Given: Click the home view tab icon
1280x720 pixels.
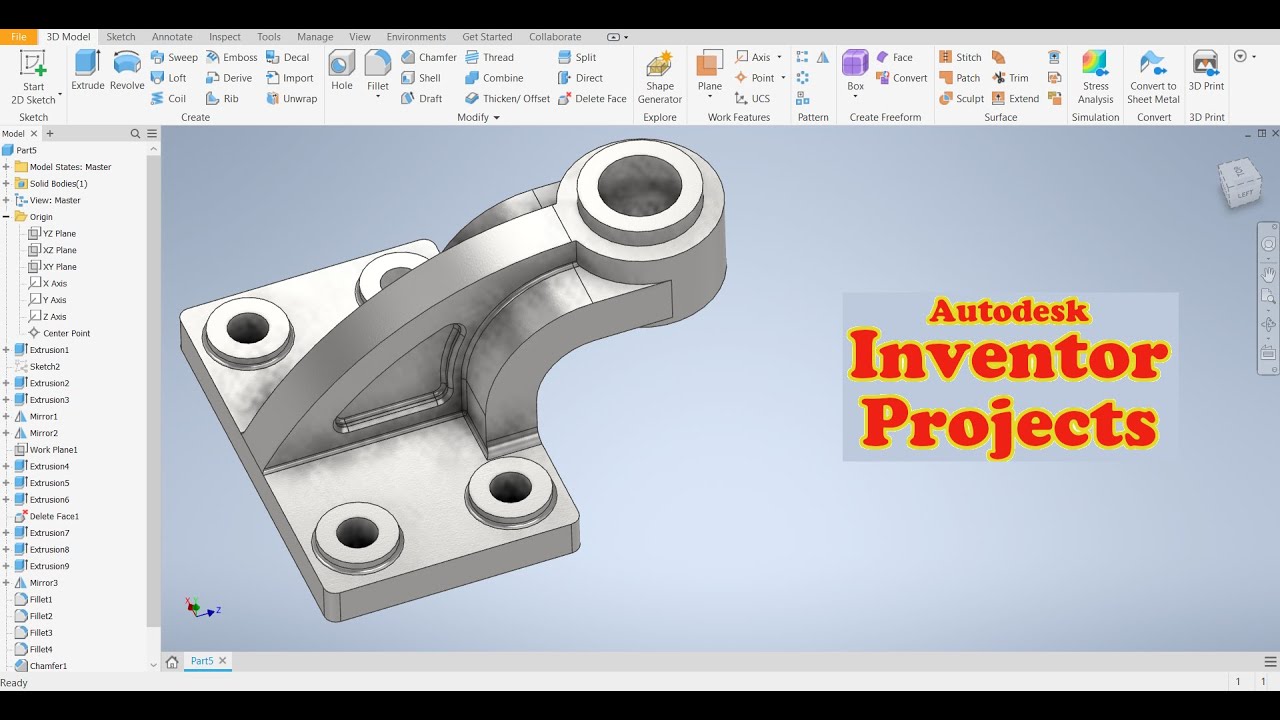Looking at the screenshot, I should [172, 661].
